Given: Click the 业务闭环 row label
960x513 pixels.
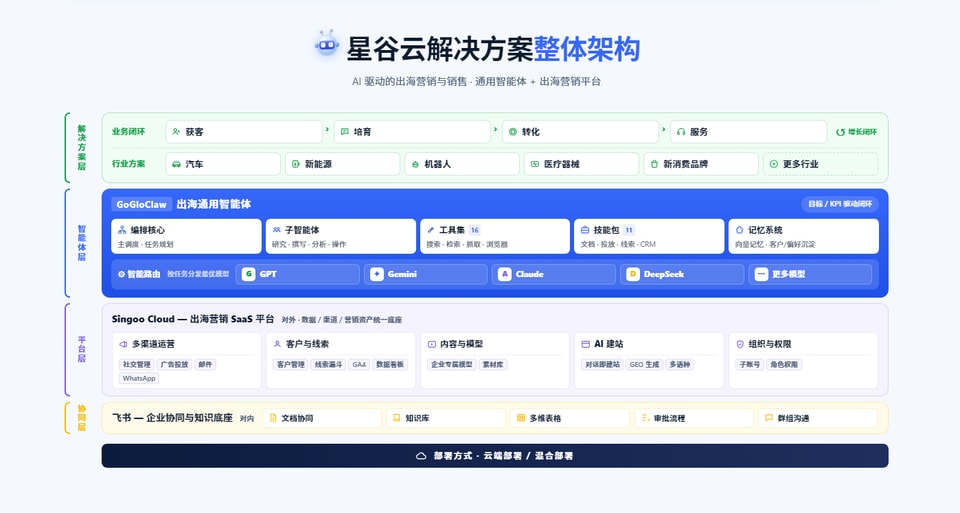Looking at the screenshot, I should (x=129, y=132).
